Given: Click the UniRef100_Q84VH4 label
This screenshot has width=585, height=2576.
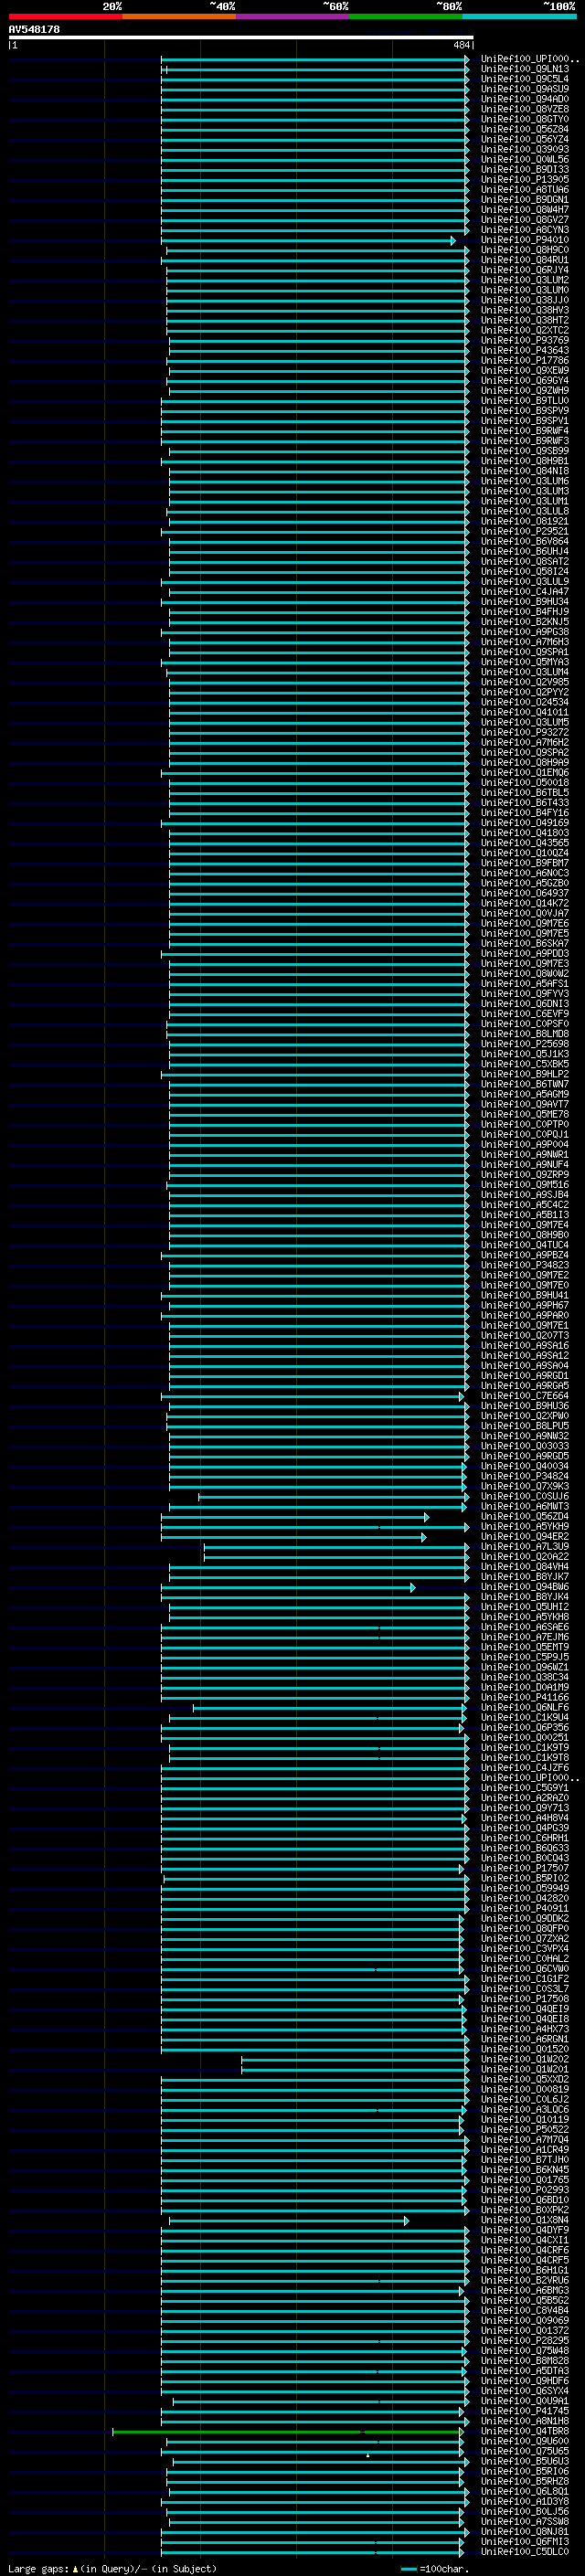Looking at the screenshot, I should 524,1567.
